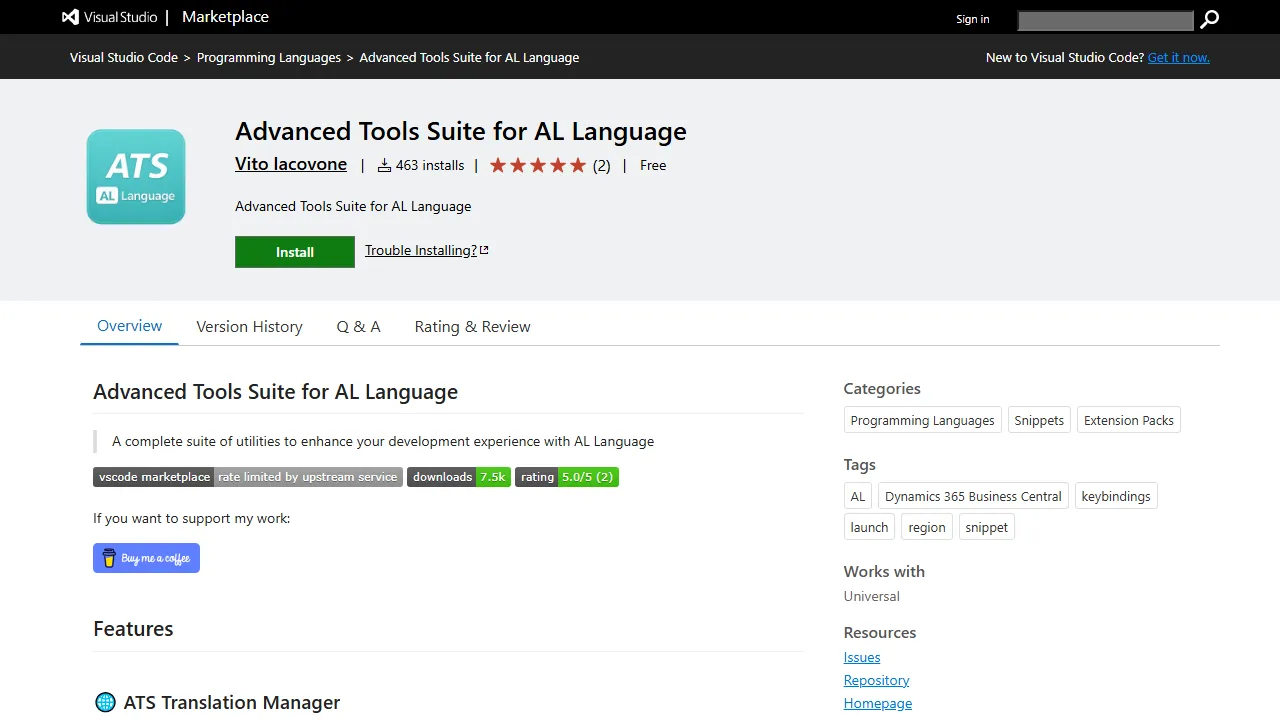Viewport: 1280px width, 720px height.
Task: Open the Repository resource link
Action: pos(876,680)
